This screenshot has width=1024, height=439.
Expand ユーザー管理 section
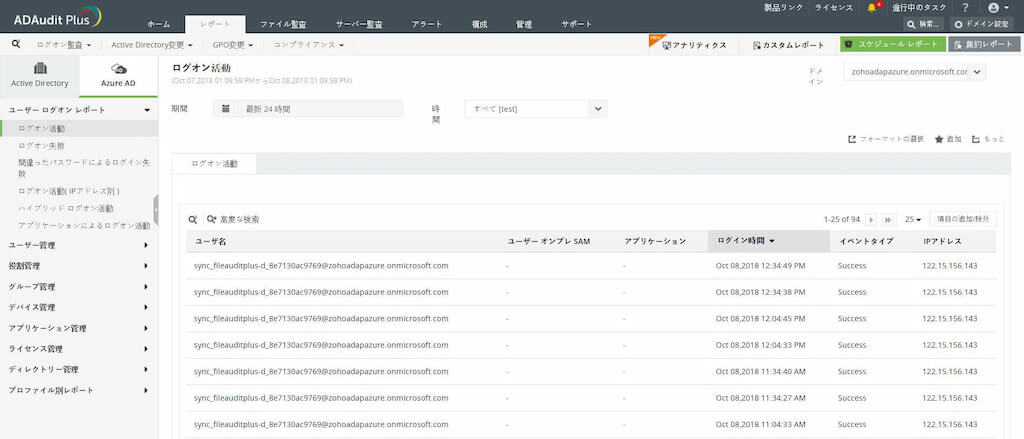79,245
